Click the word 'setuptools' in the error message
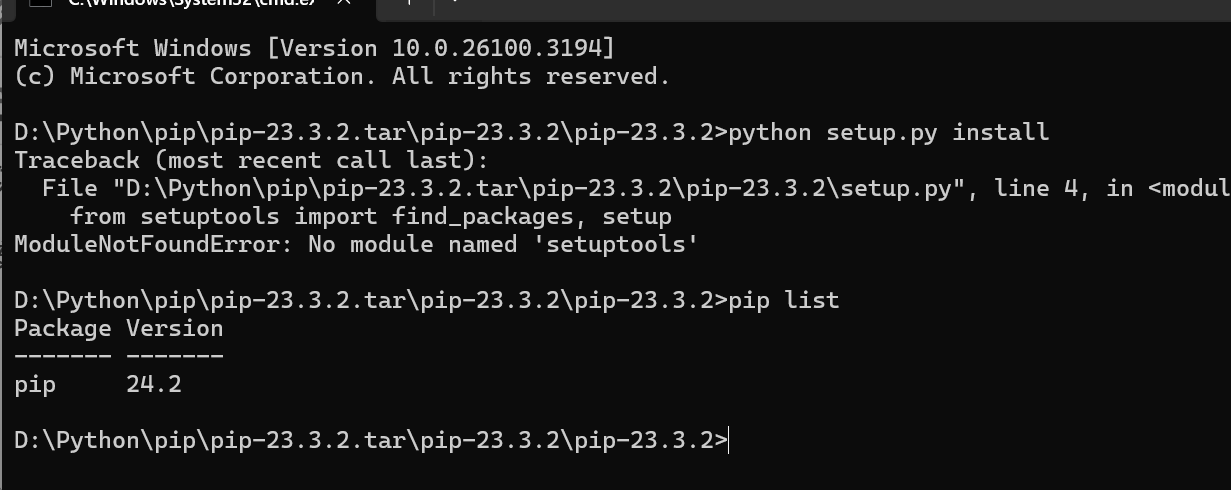 point(615,244)
